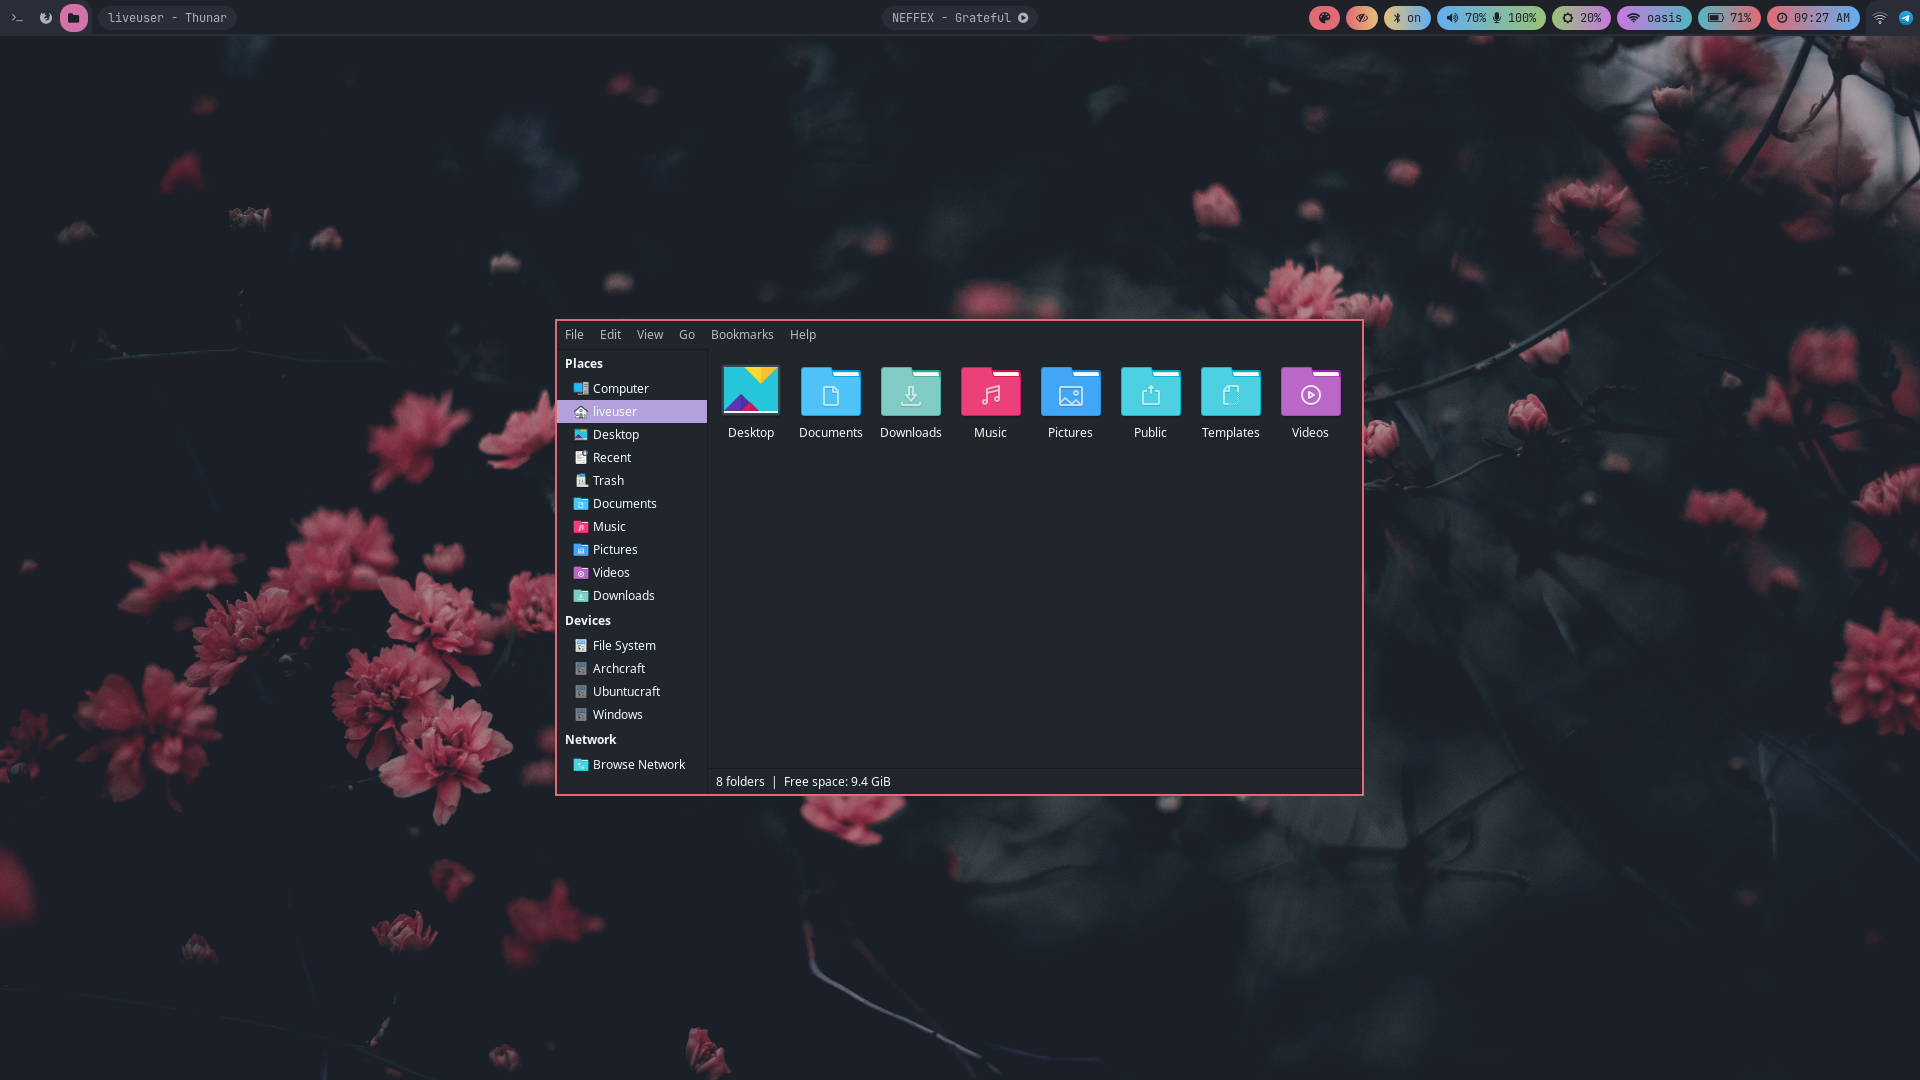Open the Bookmarks menu
This screenshot has width=1920, height=1080.
click(x=741, y=335)
